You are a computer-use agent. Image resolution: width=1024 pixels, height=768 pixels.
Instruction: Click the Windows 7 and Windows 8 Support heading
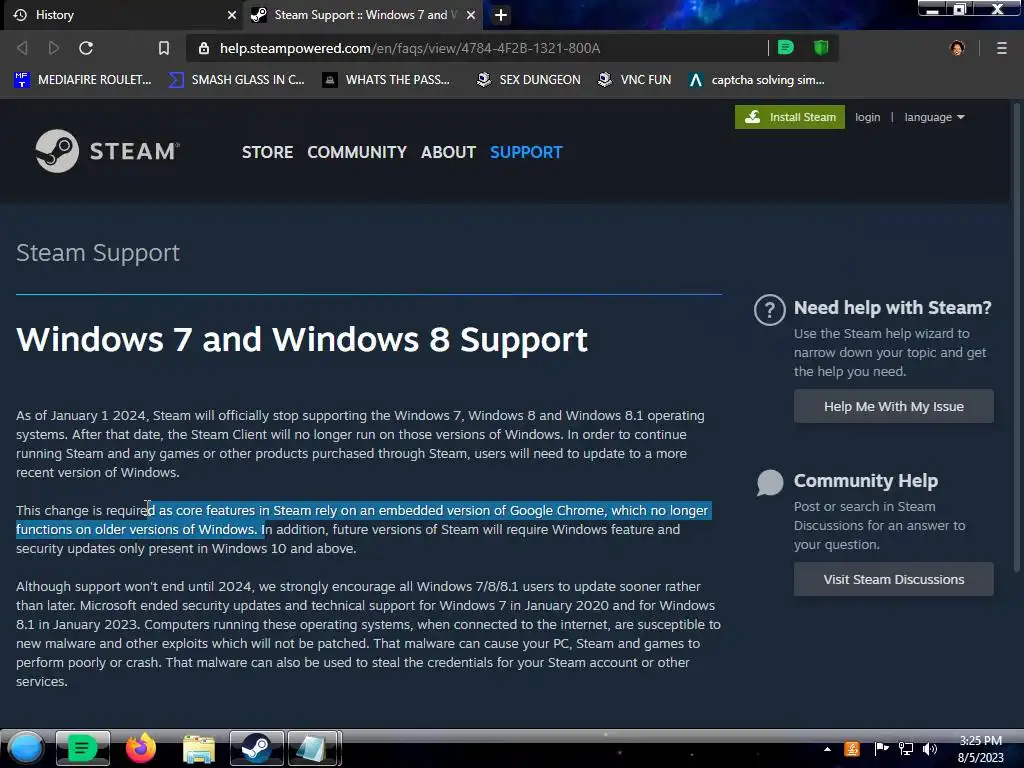302,340
